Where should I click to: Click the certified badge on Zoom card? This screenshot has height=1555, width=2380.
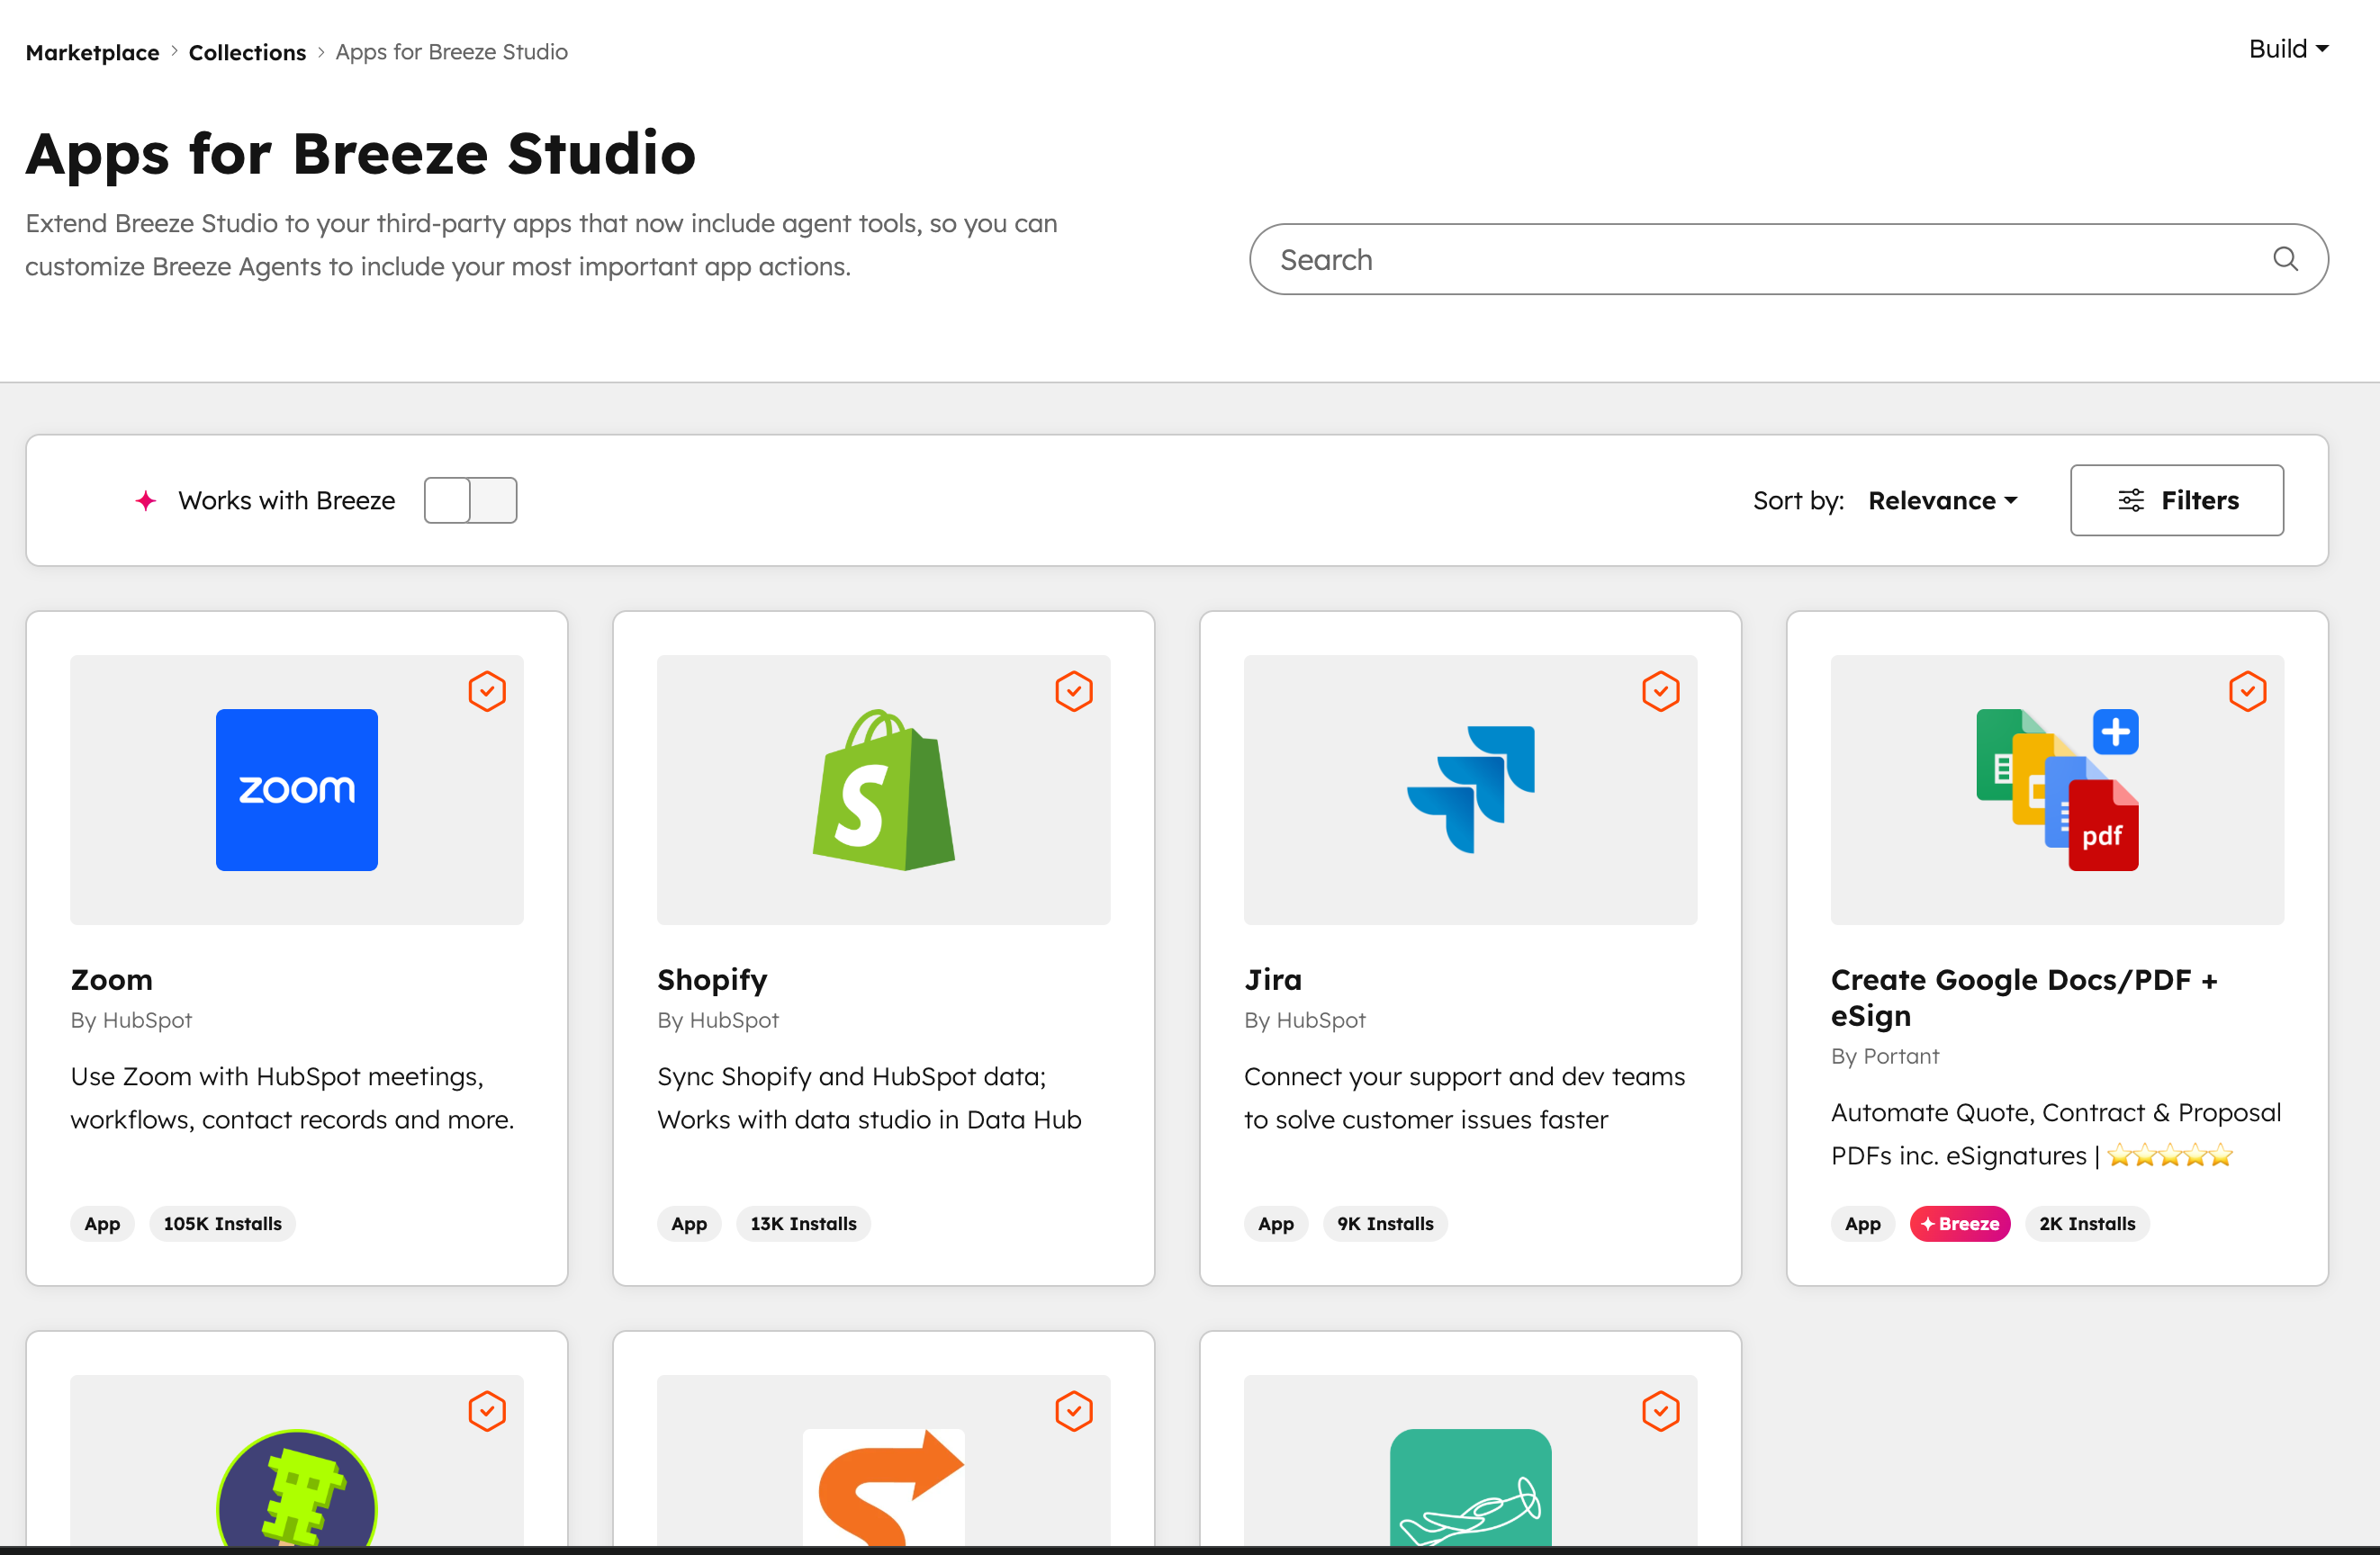(x=487, y=691)
